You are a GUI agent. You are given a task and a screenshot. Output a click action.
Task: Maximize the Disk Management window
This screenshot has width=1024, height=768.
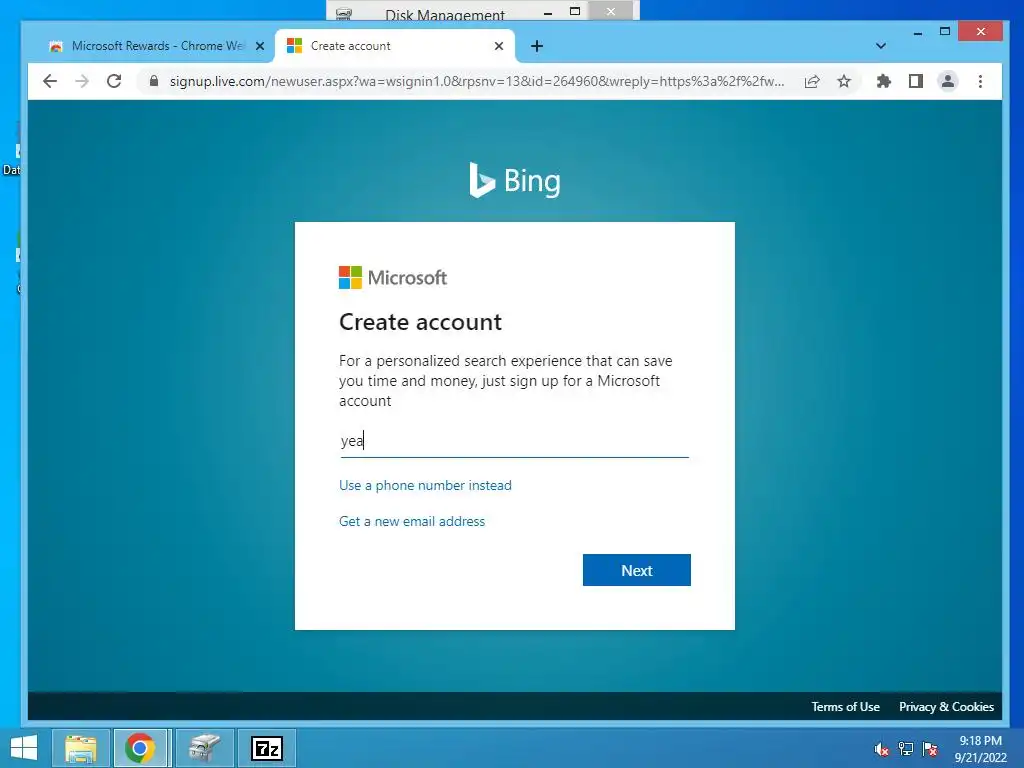tap(575, 11)
